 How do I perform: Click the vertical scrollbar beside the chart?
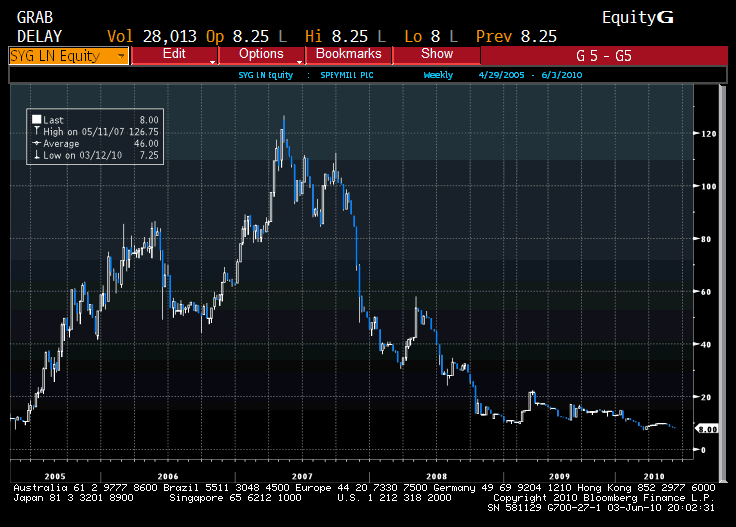(722, 282)
